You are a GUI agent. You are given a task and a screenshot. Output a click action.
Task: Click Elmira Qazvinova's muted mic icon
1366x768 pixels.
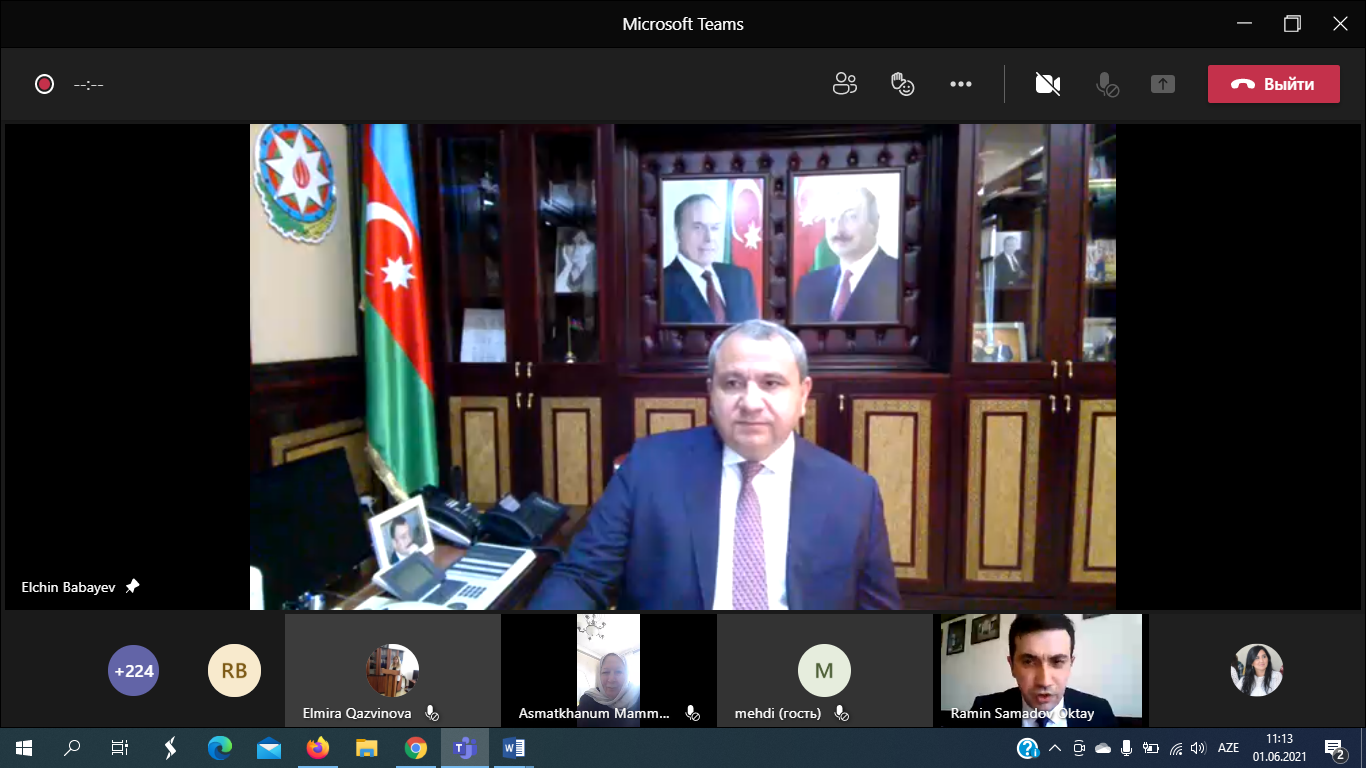(431, 713)
